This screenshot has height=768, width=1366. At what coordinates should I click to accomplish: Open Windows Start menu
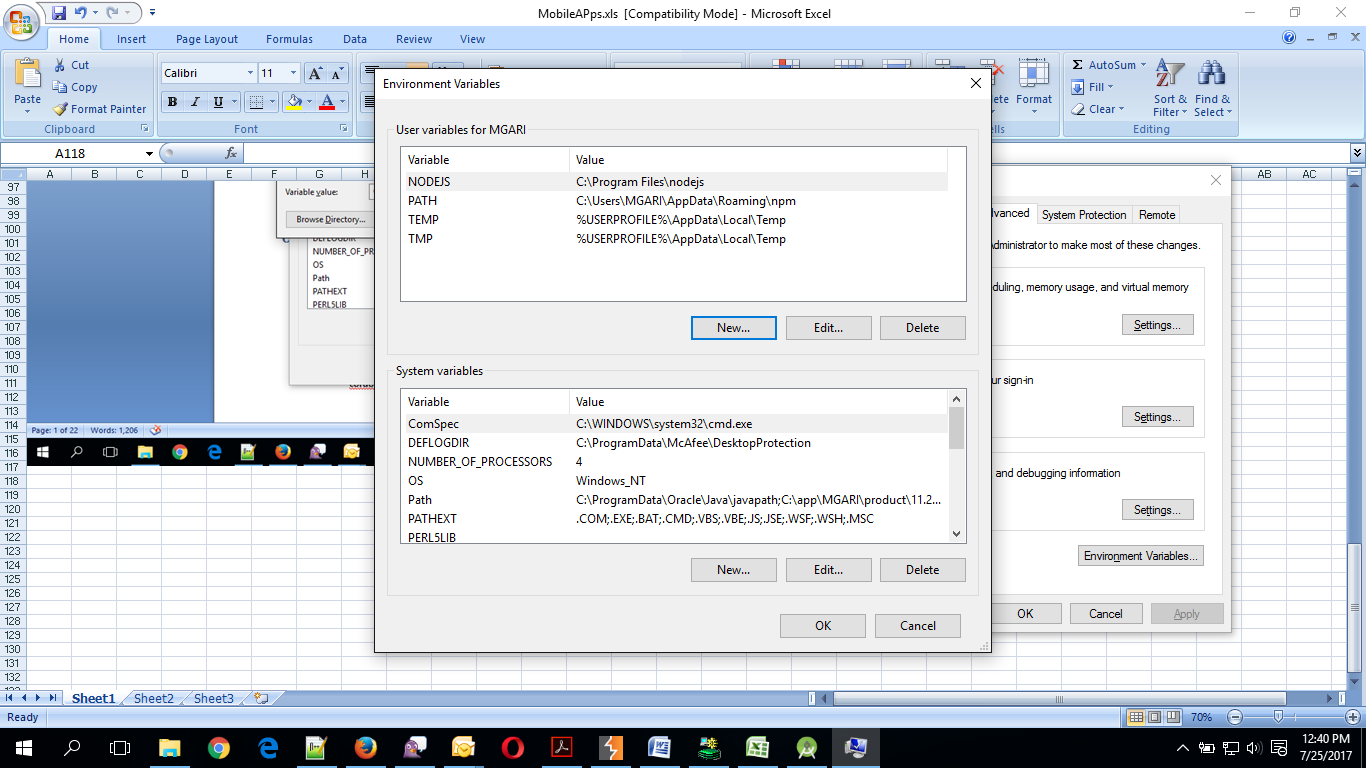(23, 747)
